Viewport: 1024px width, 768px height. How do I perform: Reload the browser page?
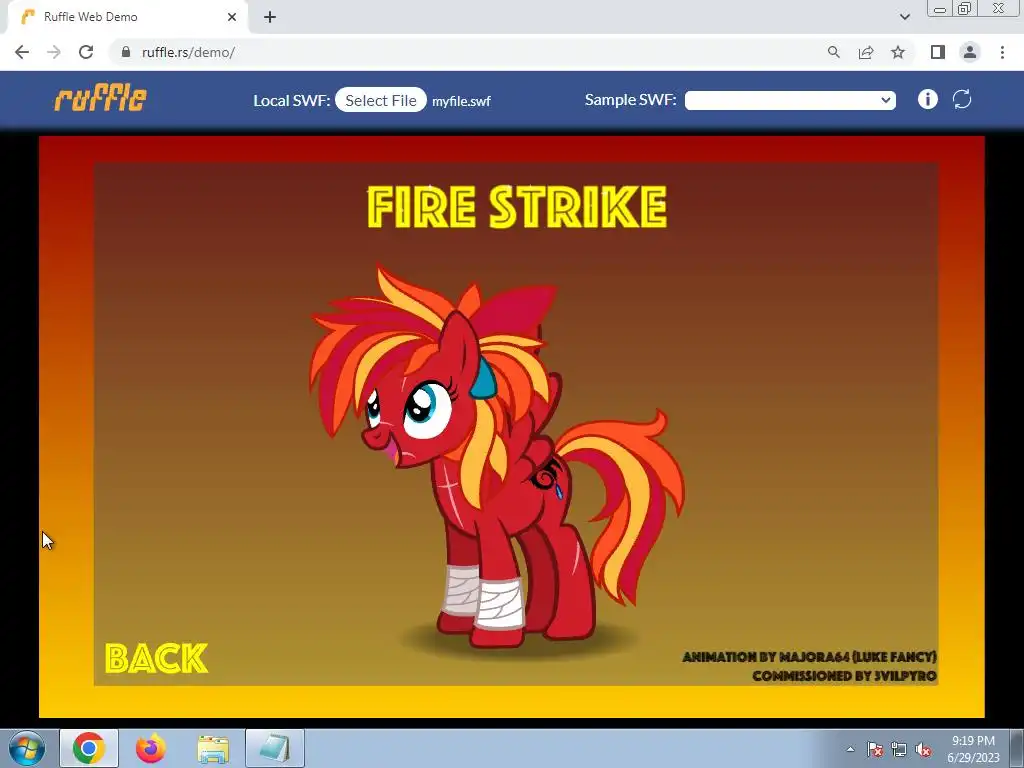click(x=86, y=52)
